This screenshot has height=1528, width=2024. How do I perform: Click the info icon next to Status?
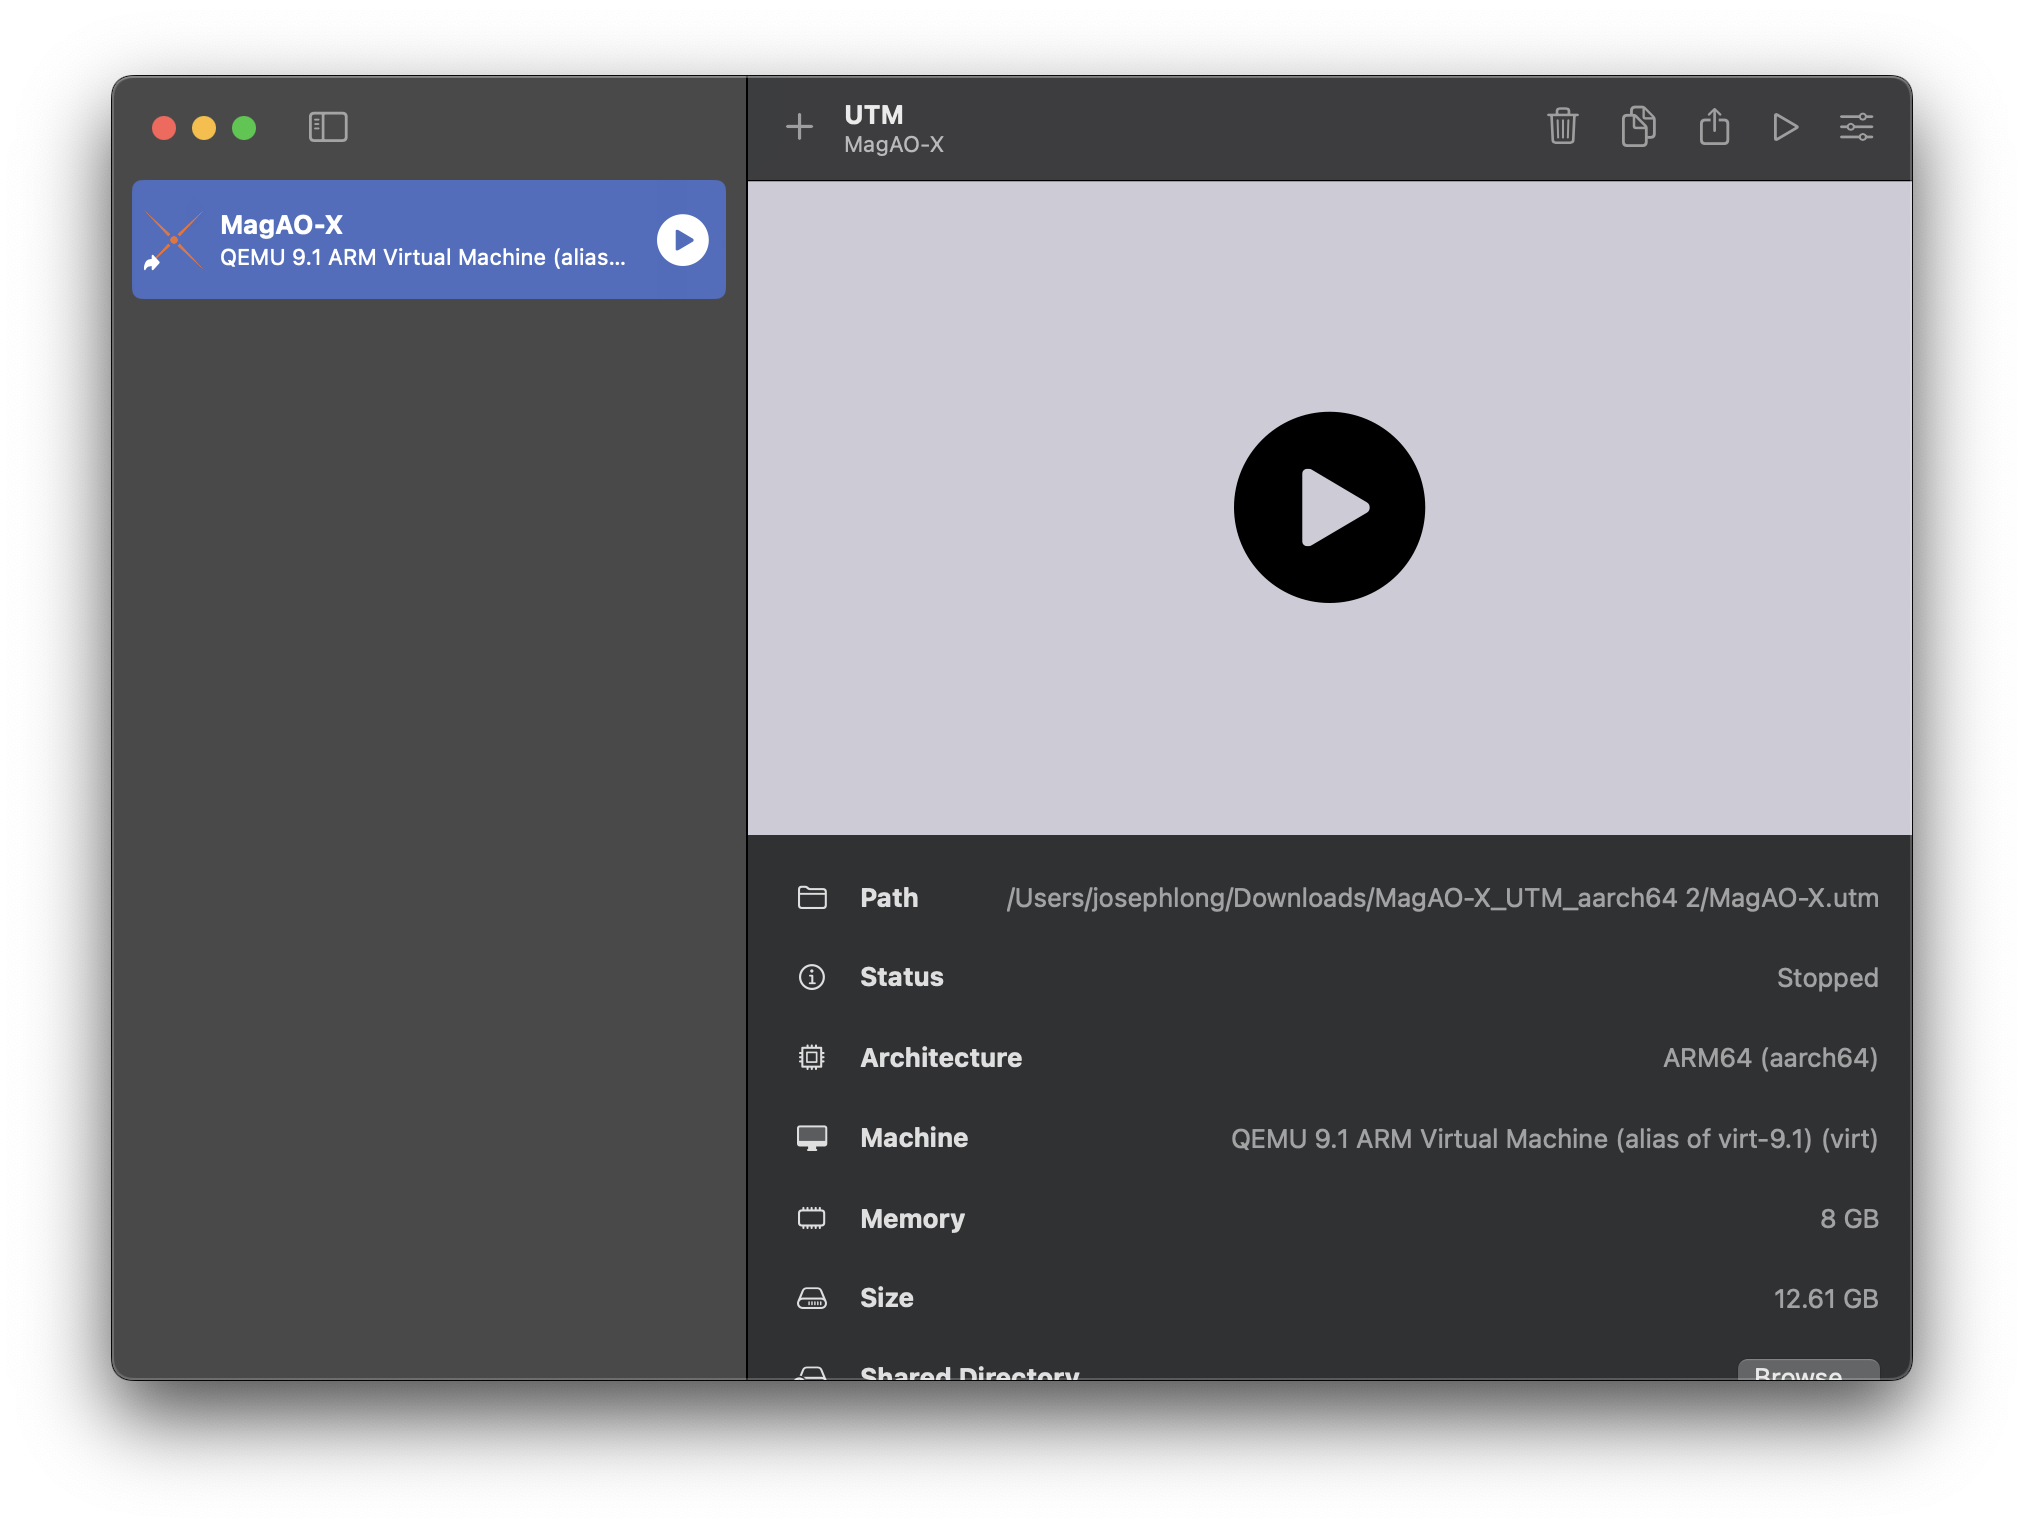click(812, 977)
